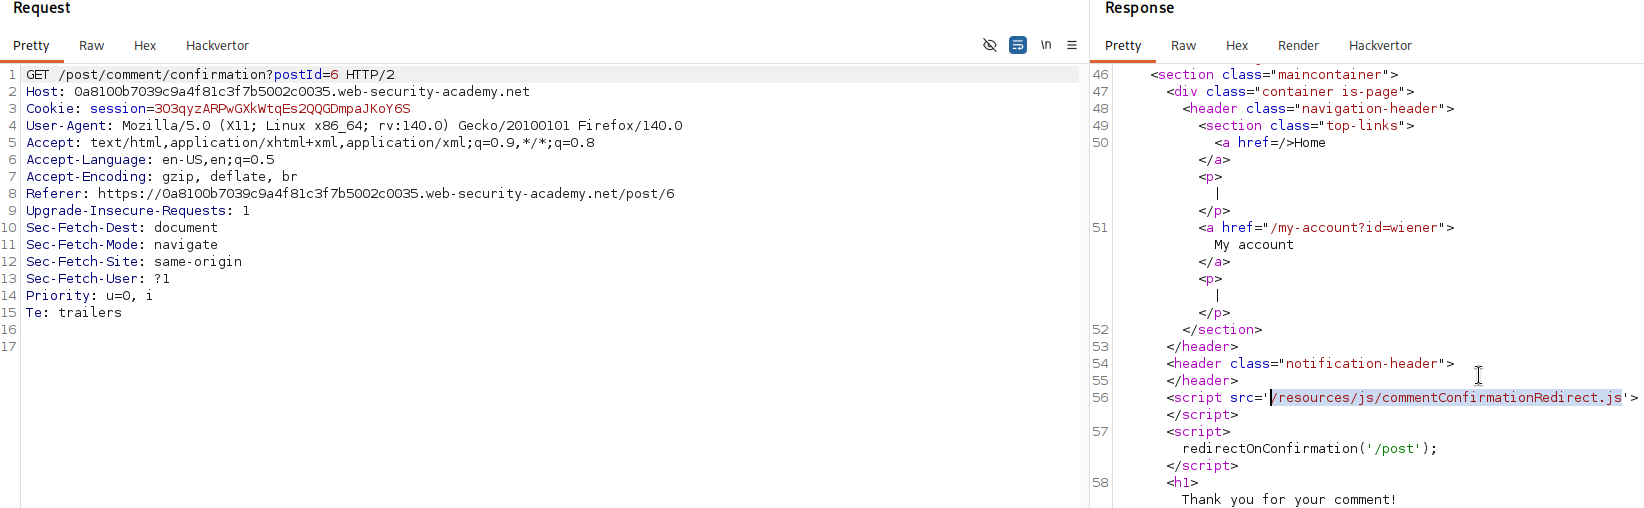Switch to Request Pretty tab
Image resolution: width=1644 pixels, height=508 pixels.
31,45
